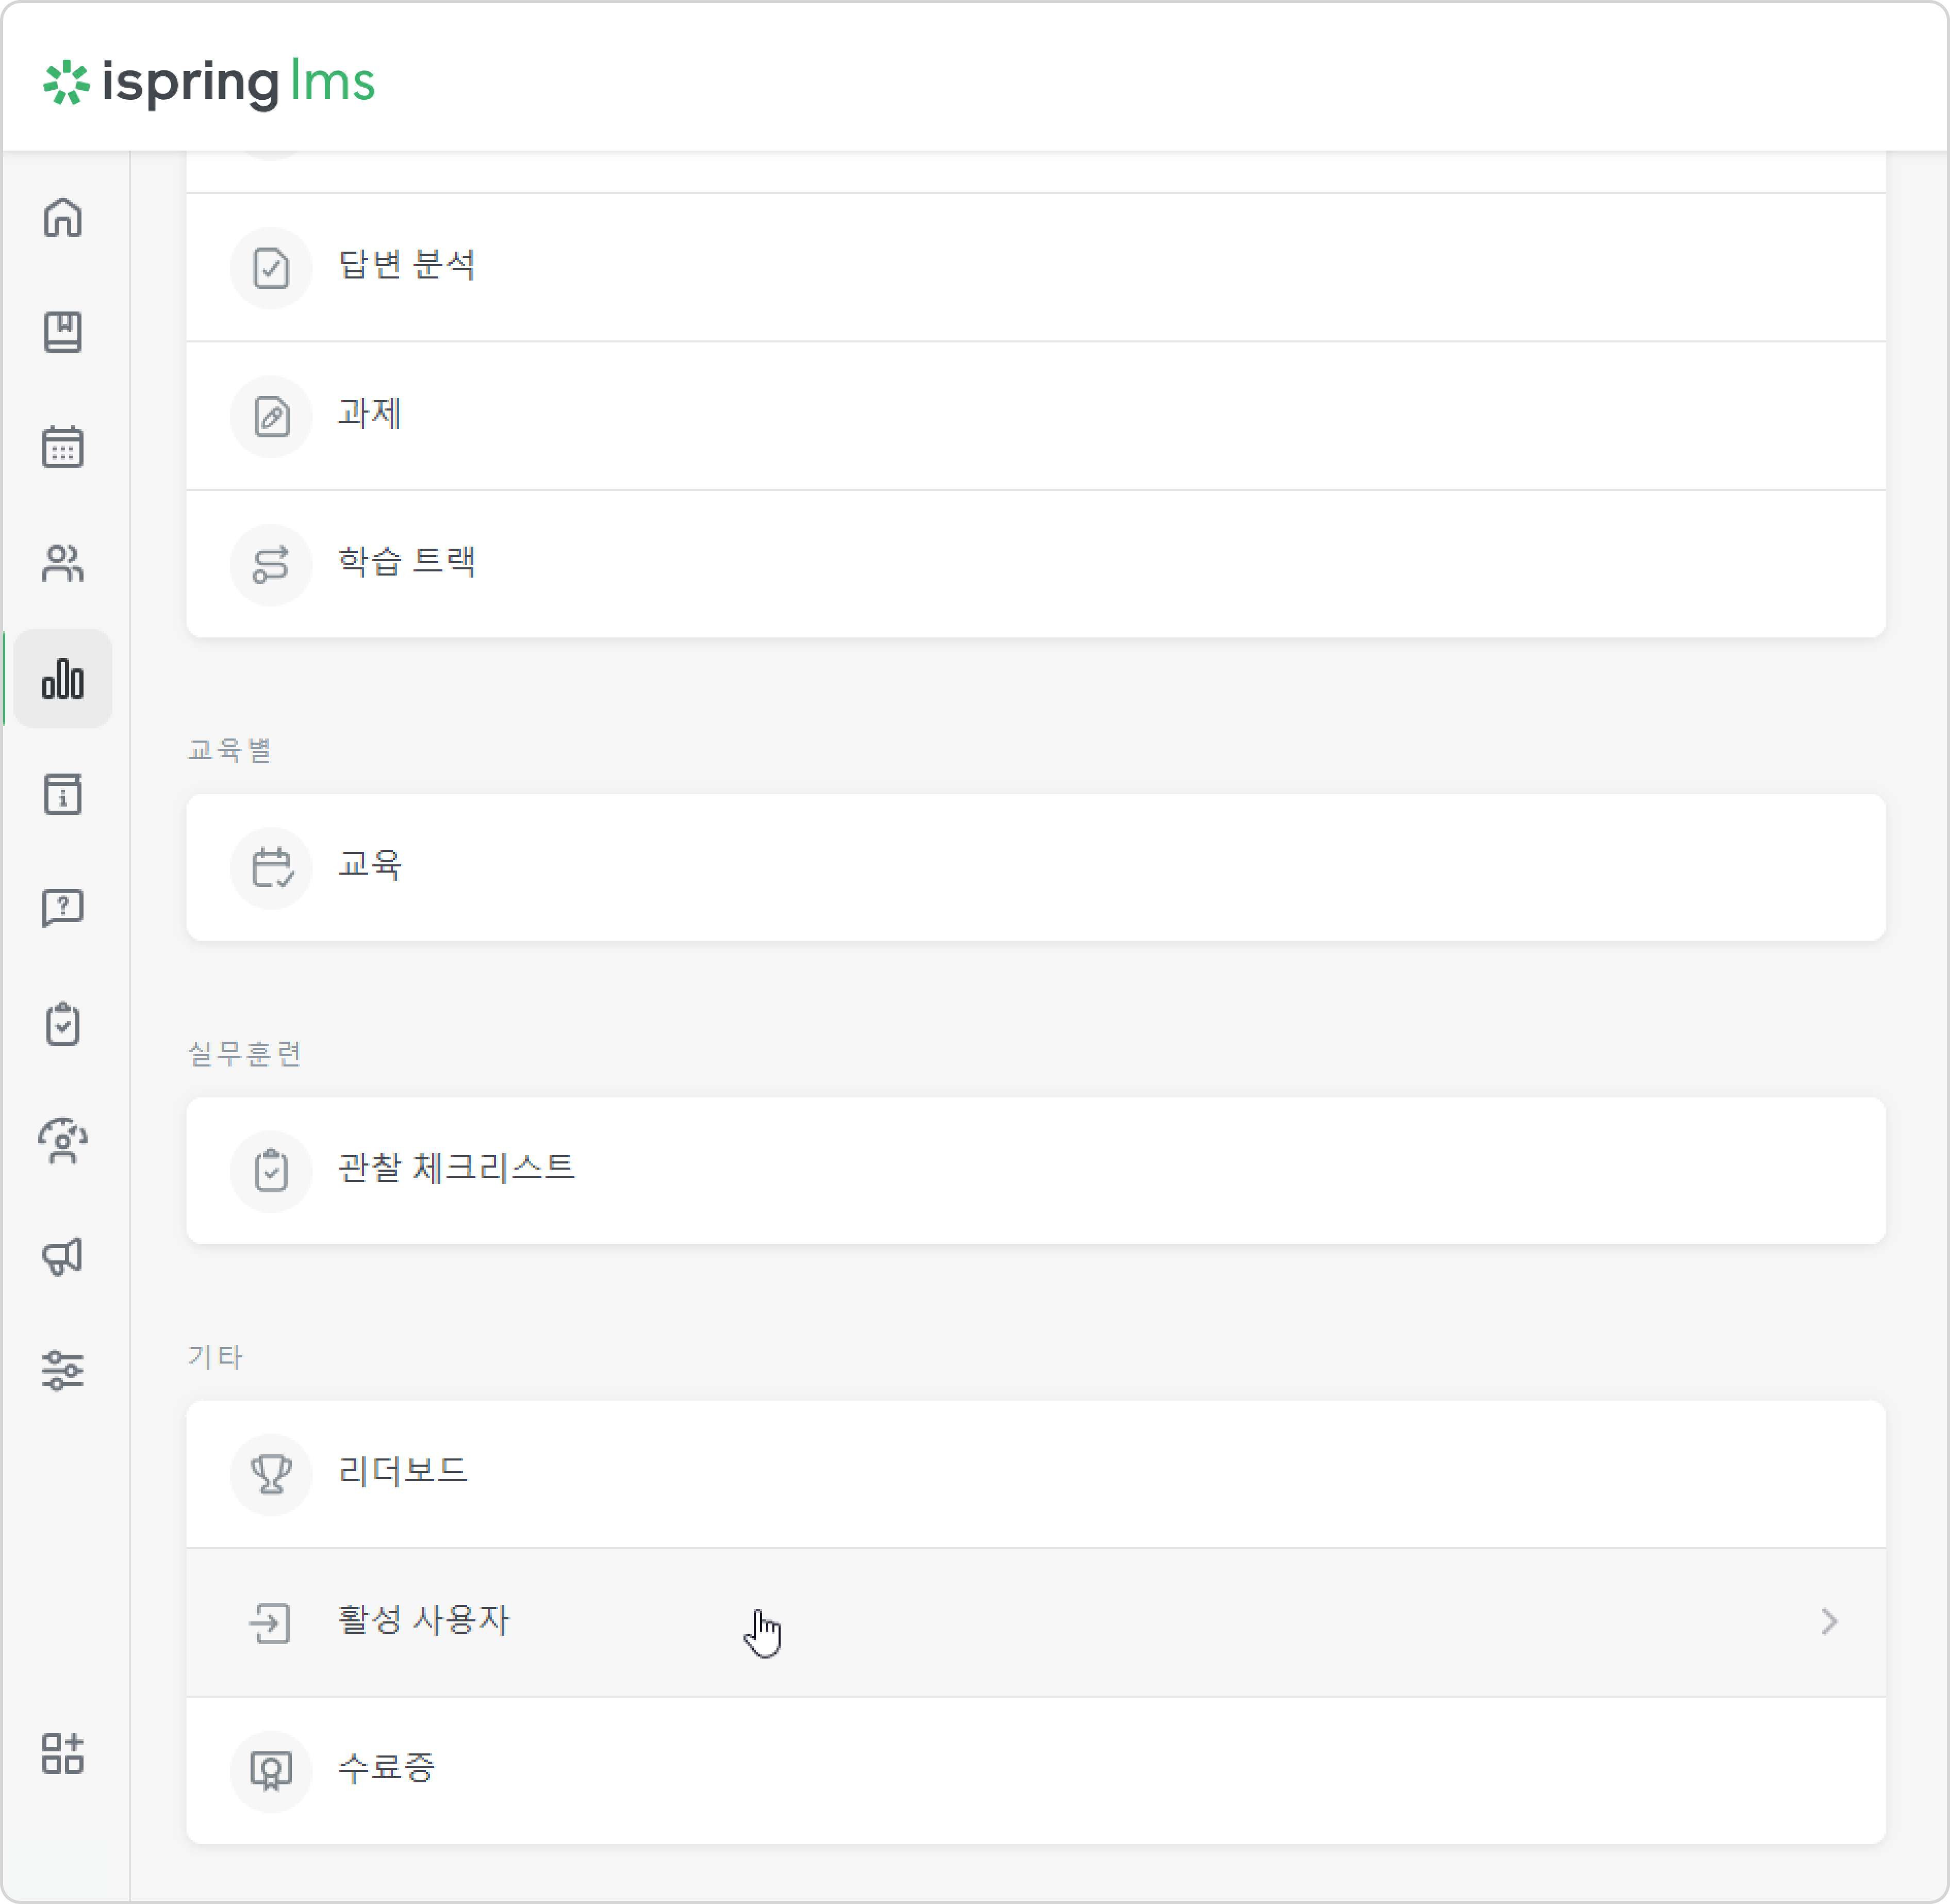Open the calendar icon in sidebar
The image size is (1950, 1904).
(63, 447)
